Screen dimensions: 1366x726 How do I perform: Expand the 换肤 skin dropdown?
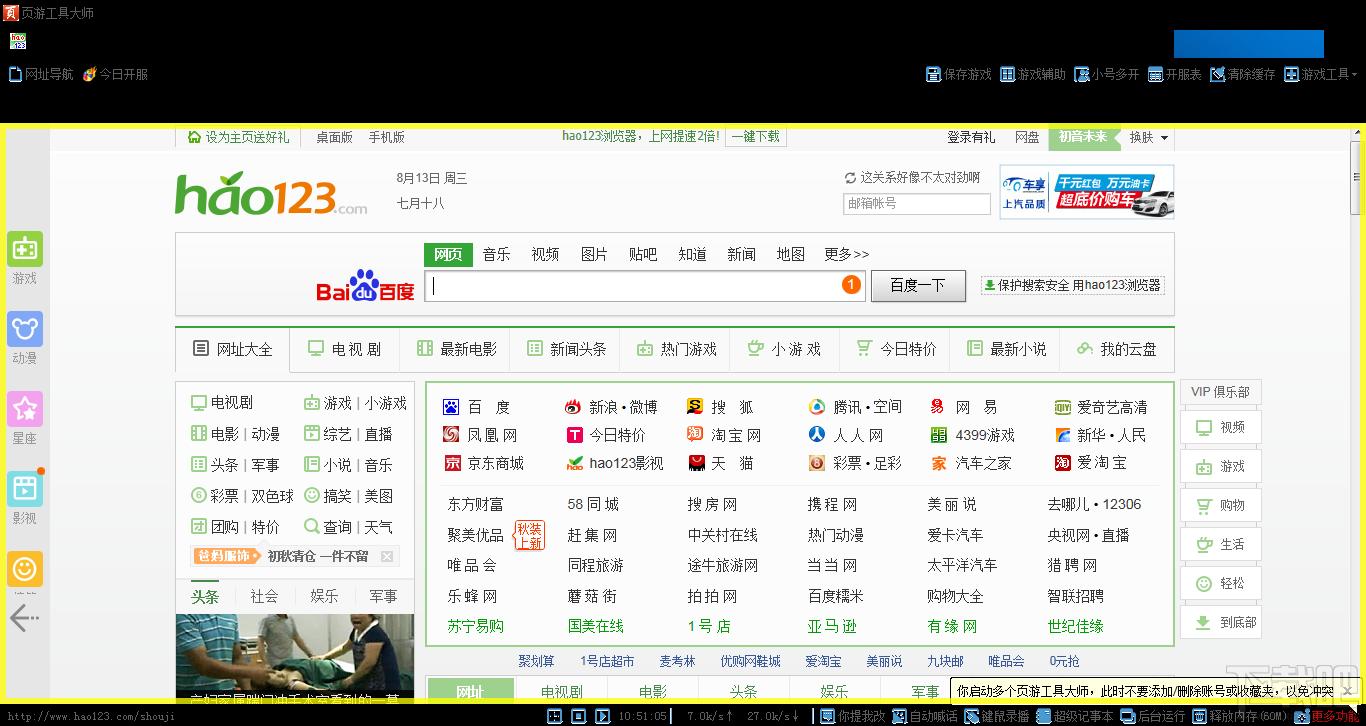pos(1149,137)
